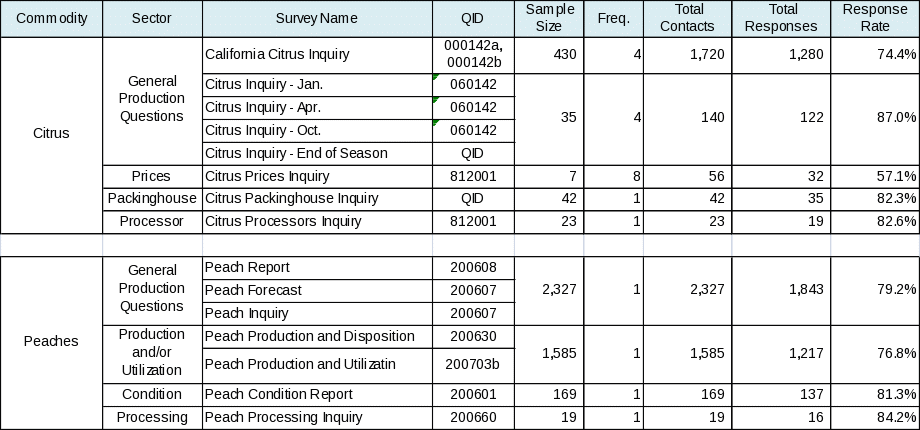920x430 pixels.
Task: Select the Peach Inquiry cell
Action: tap(317, 314)
